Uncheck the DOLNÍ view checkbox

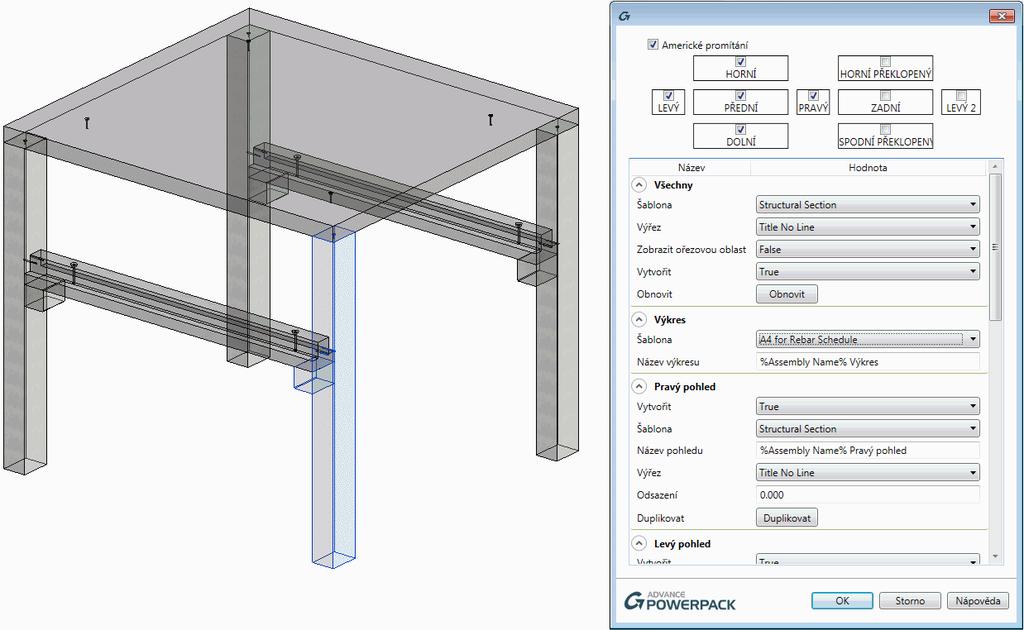pos(741,129)
